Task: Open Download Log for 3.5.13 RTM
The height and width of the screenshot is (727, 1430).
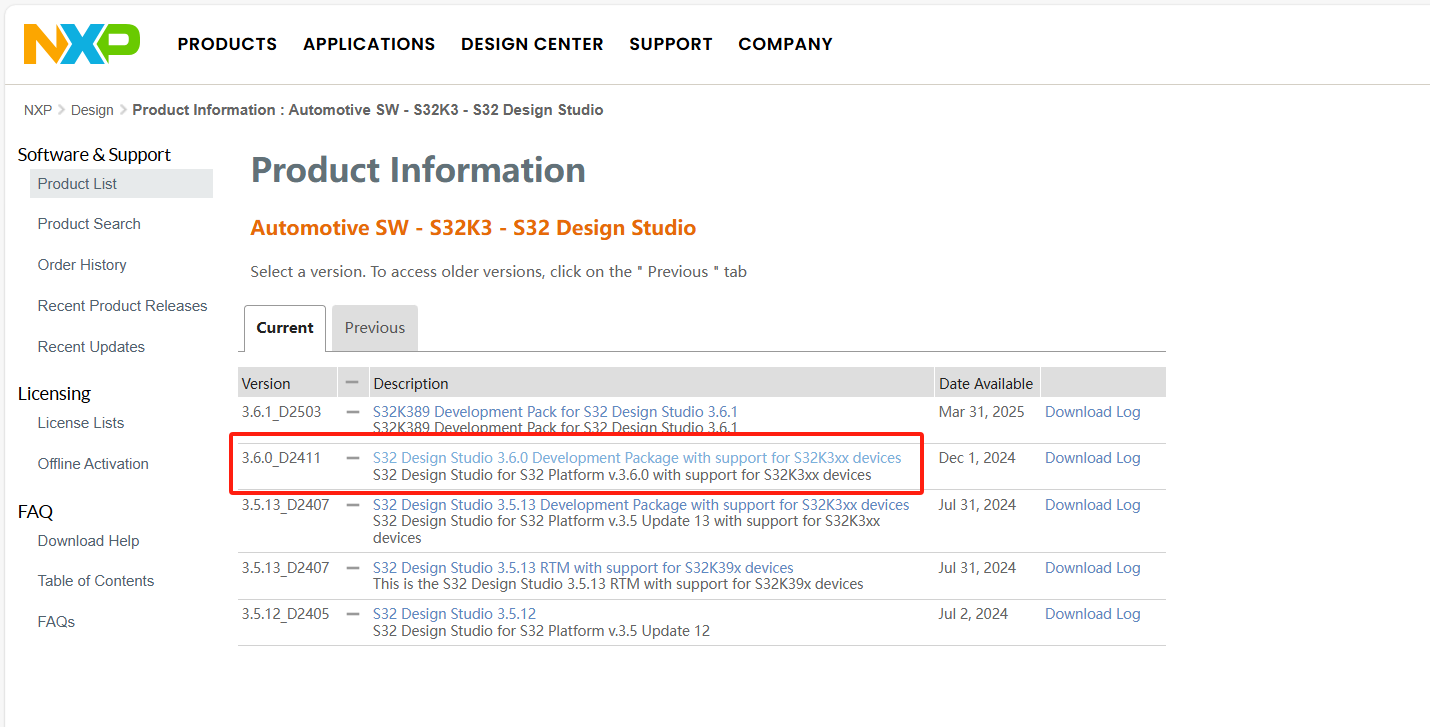Action: [1092, 568]
